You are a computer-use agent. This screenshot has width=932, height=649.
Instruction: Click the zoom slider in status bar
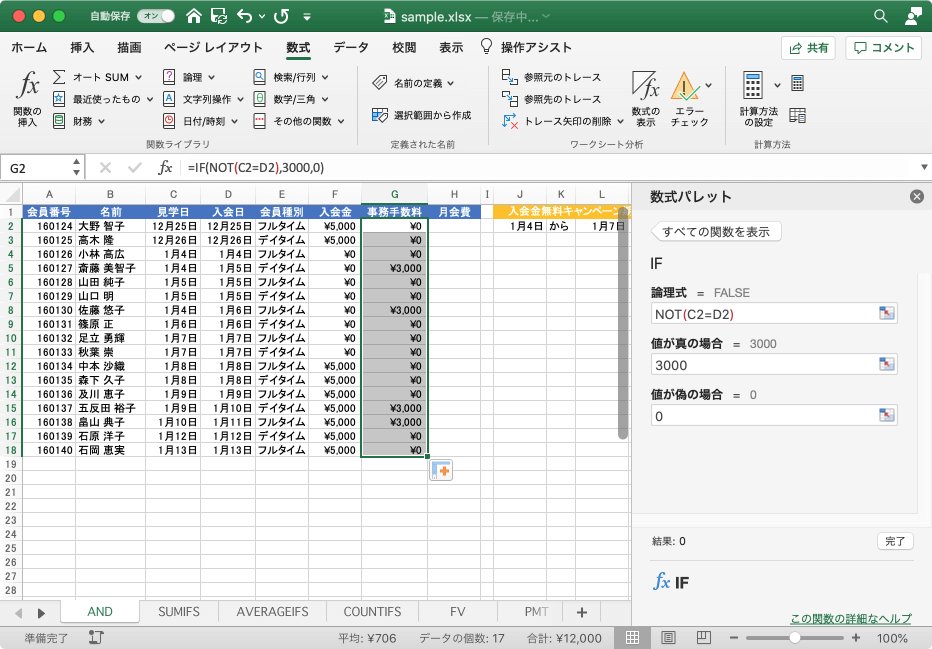coord(794,638)
